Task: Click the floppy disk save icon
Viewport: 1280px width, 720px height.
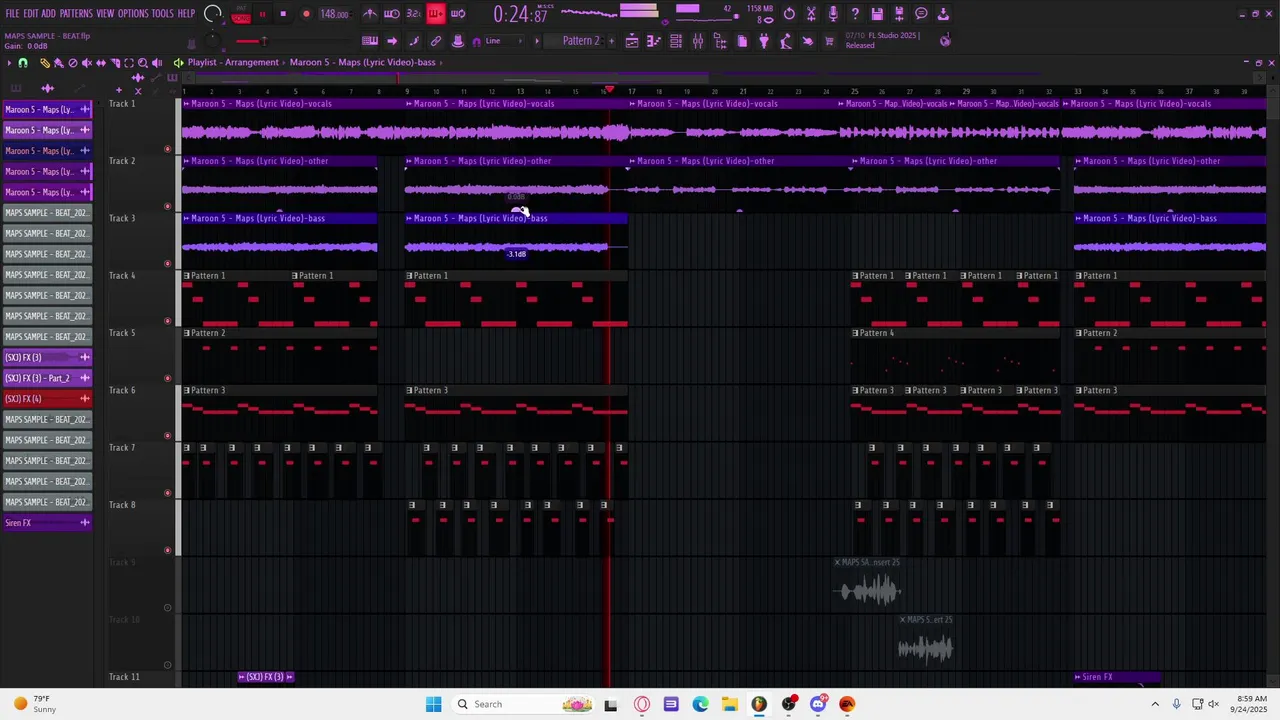Action: (877, 14)
